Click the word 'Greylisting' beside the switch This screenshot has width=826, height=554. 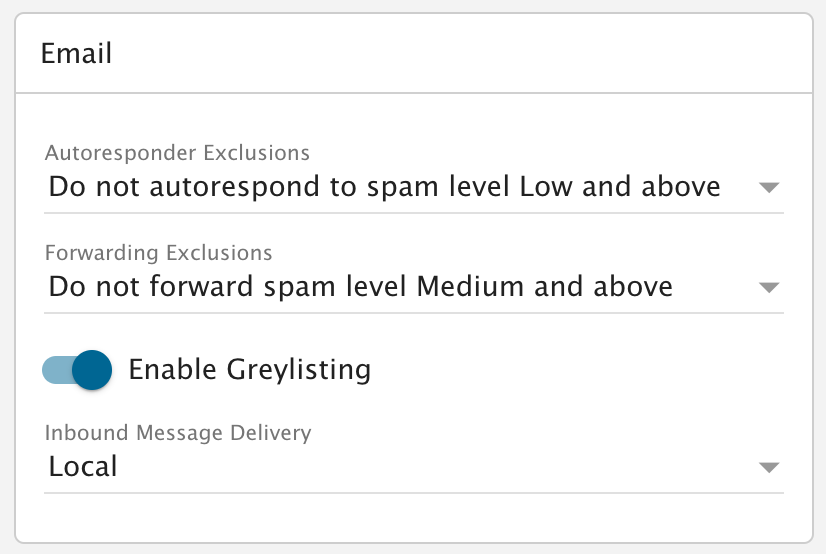pyautogui.click(x=299, y=370)
